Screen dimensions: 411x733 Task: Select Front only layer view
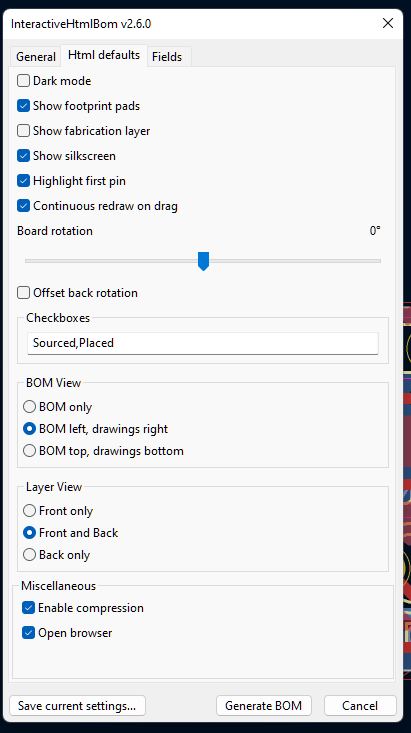[x=29, y=510]
